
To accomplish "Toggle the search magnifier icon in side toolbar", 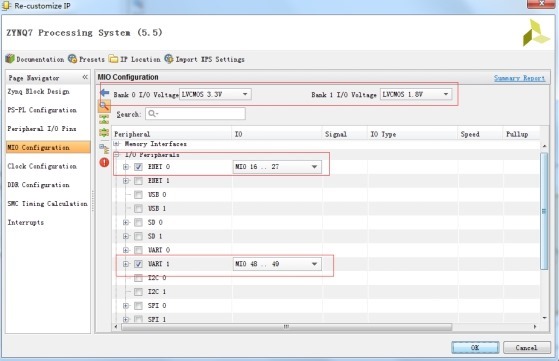I will [x=104, y=106].
